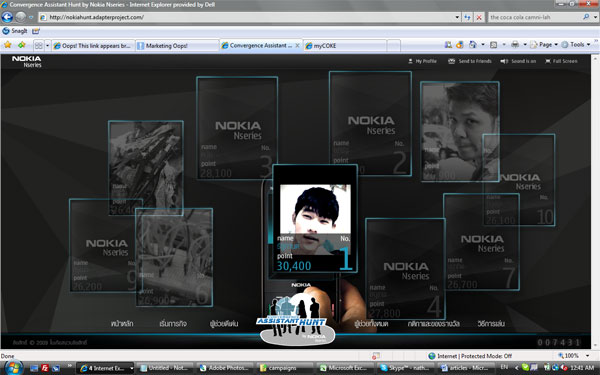Open a new blank tab
The height and width of the screenshot is (375, 600).
click(x=393, y=46)
